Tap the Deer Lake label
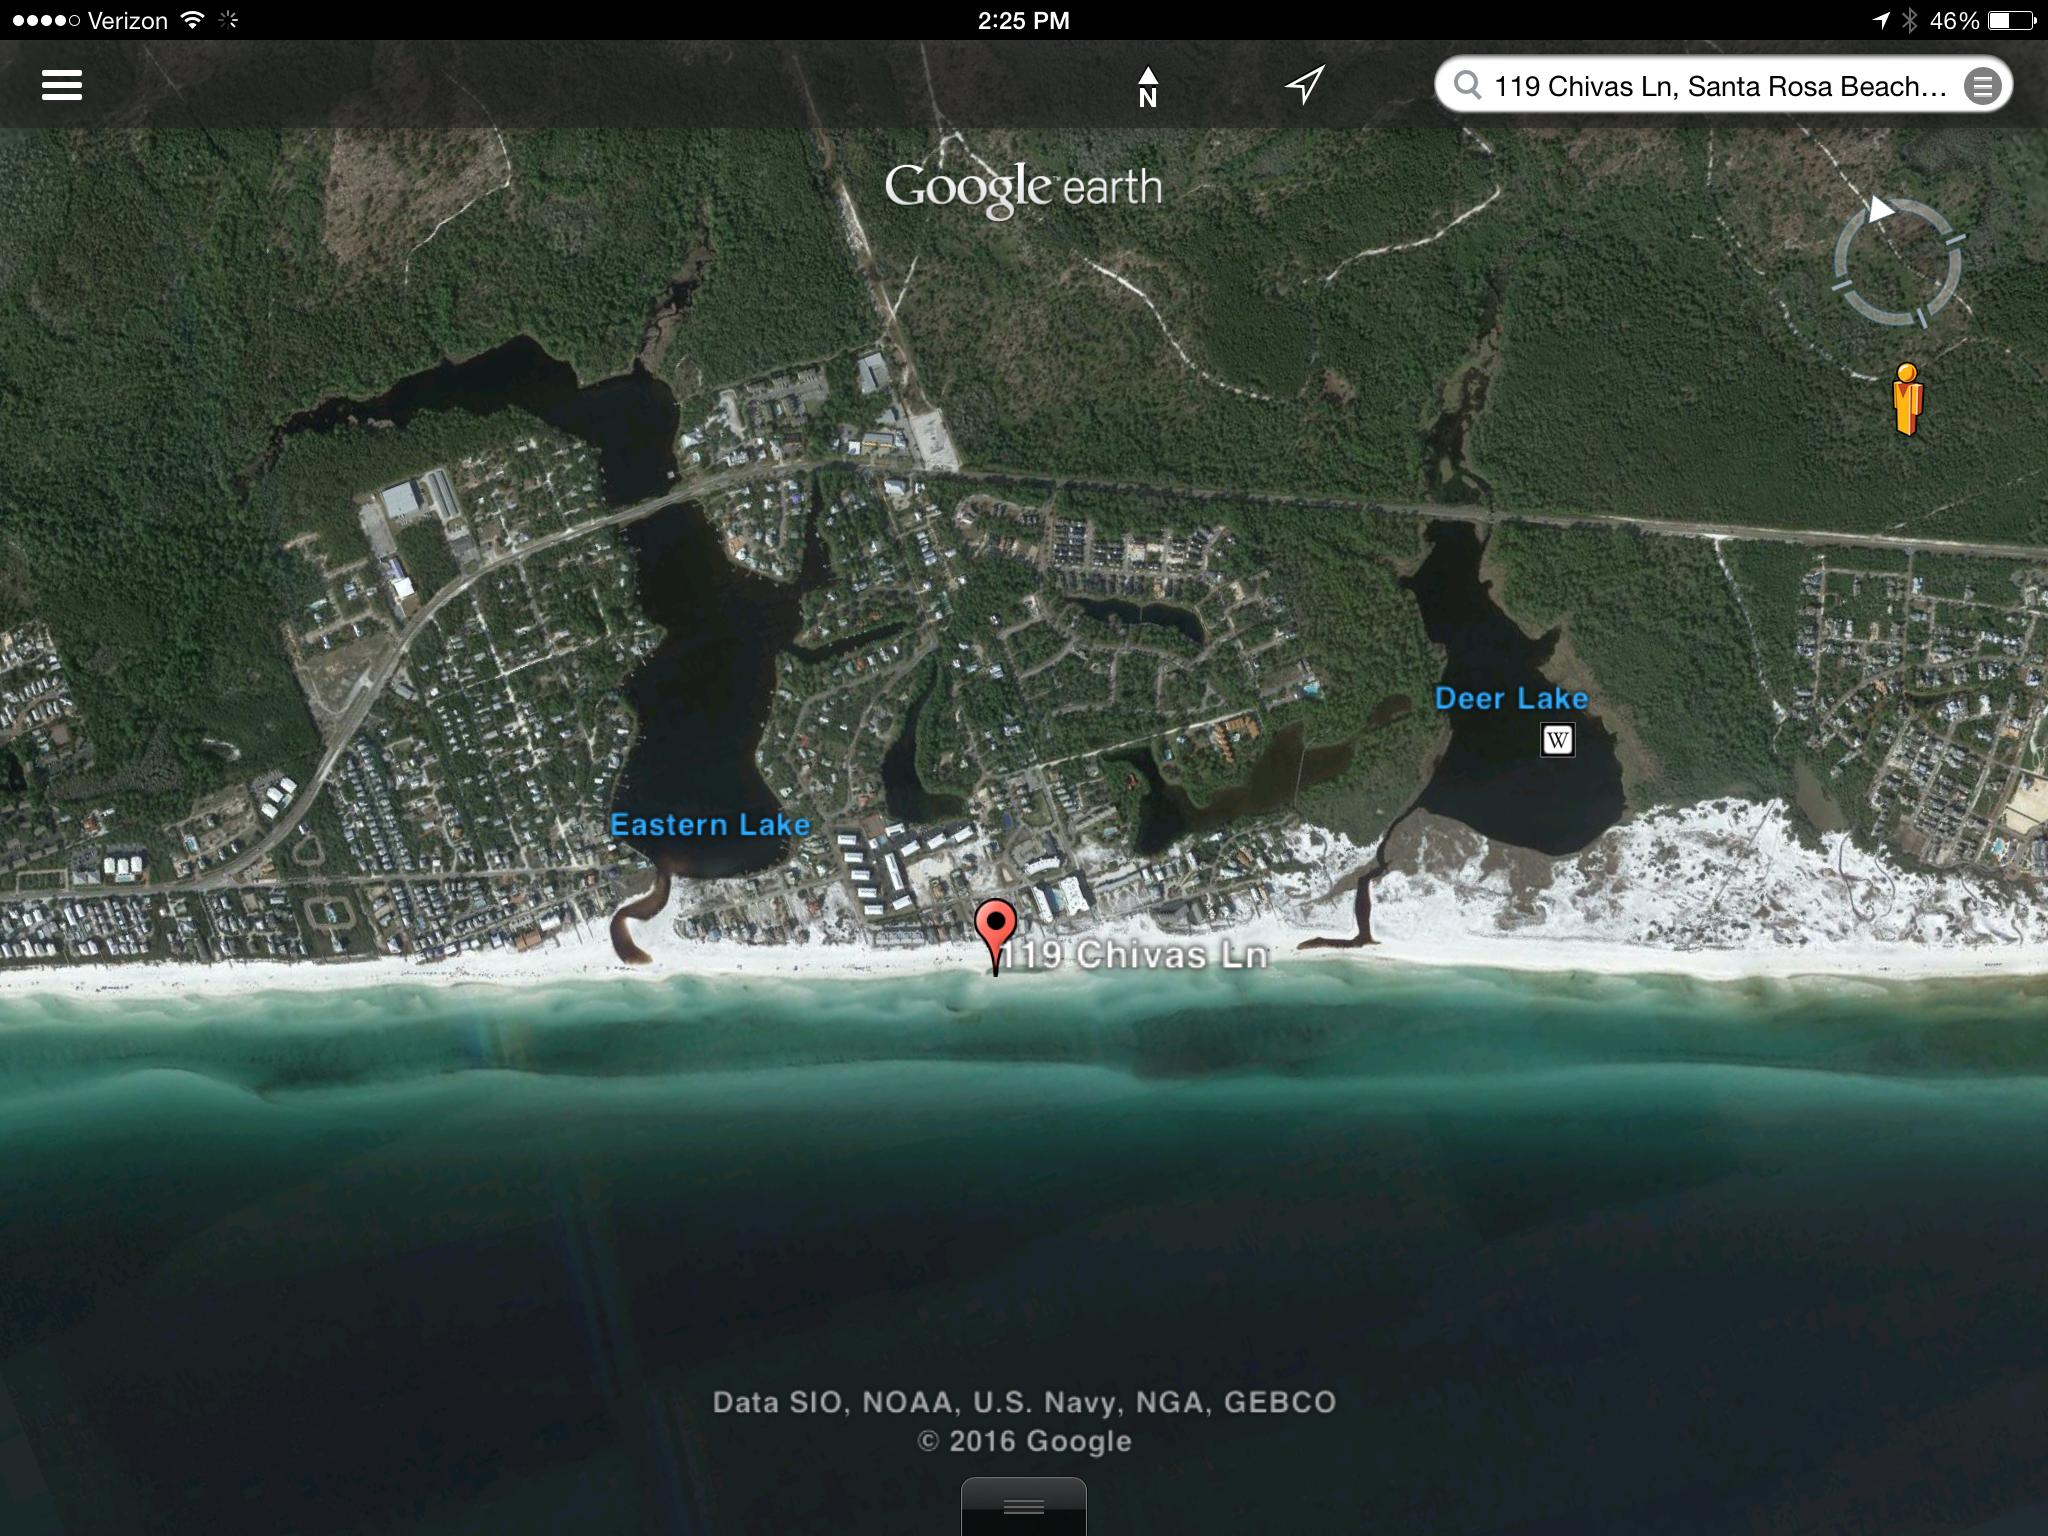The width and height of the screenshot is (2048, 1536). (1510, 698)
